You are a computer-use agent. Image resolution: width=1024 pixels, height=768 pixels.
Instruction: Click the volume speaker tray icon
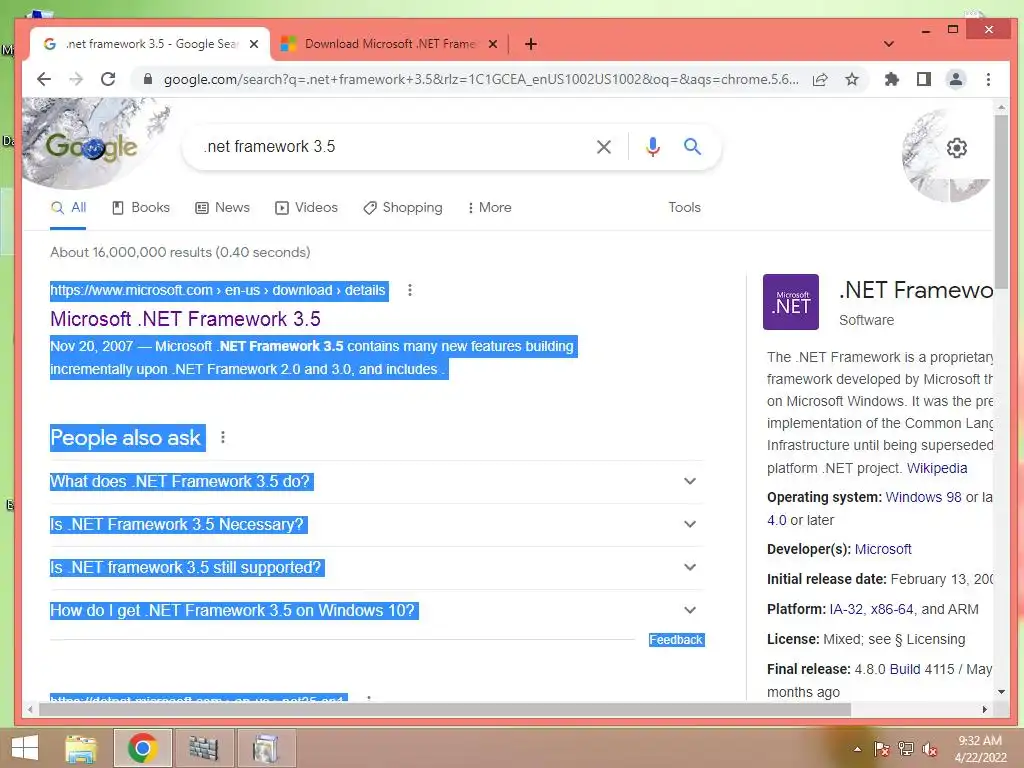click(x=930, y=750)
